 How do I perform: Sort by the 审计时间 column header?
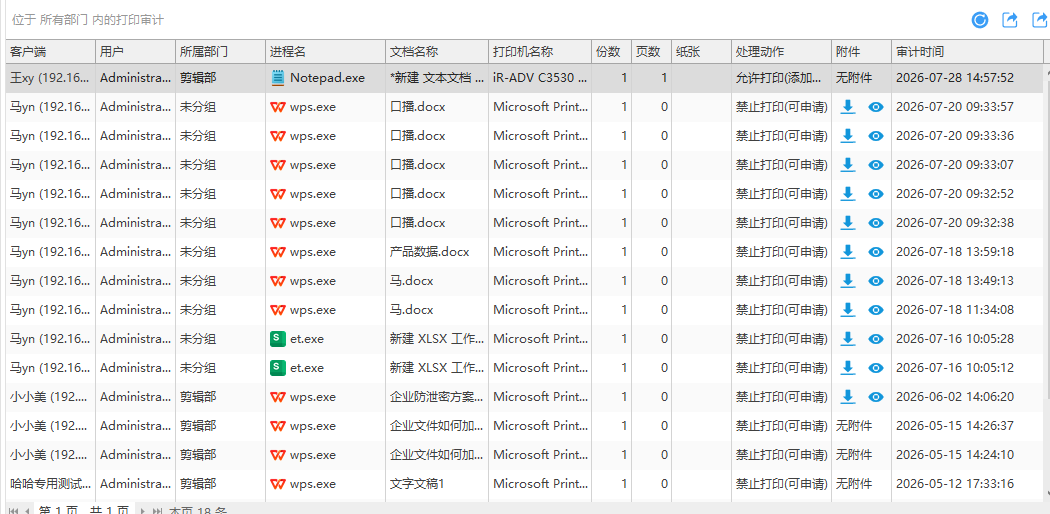coord(968,52)
